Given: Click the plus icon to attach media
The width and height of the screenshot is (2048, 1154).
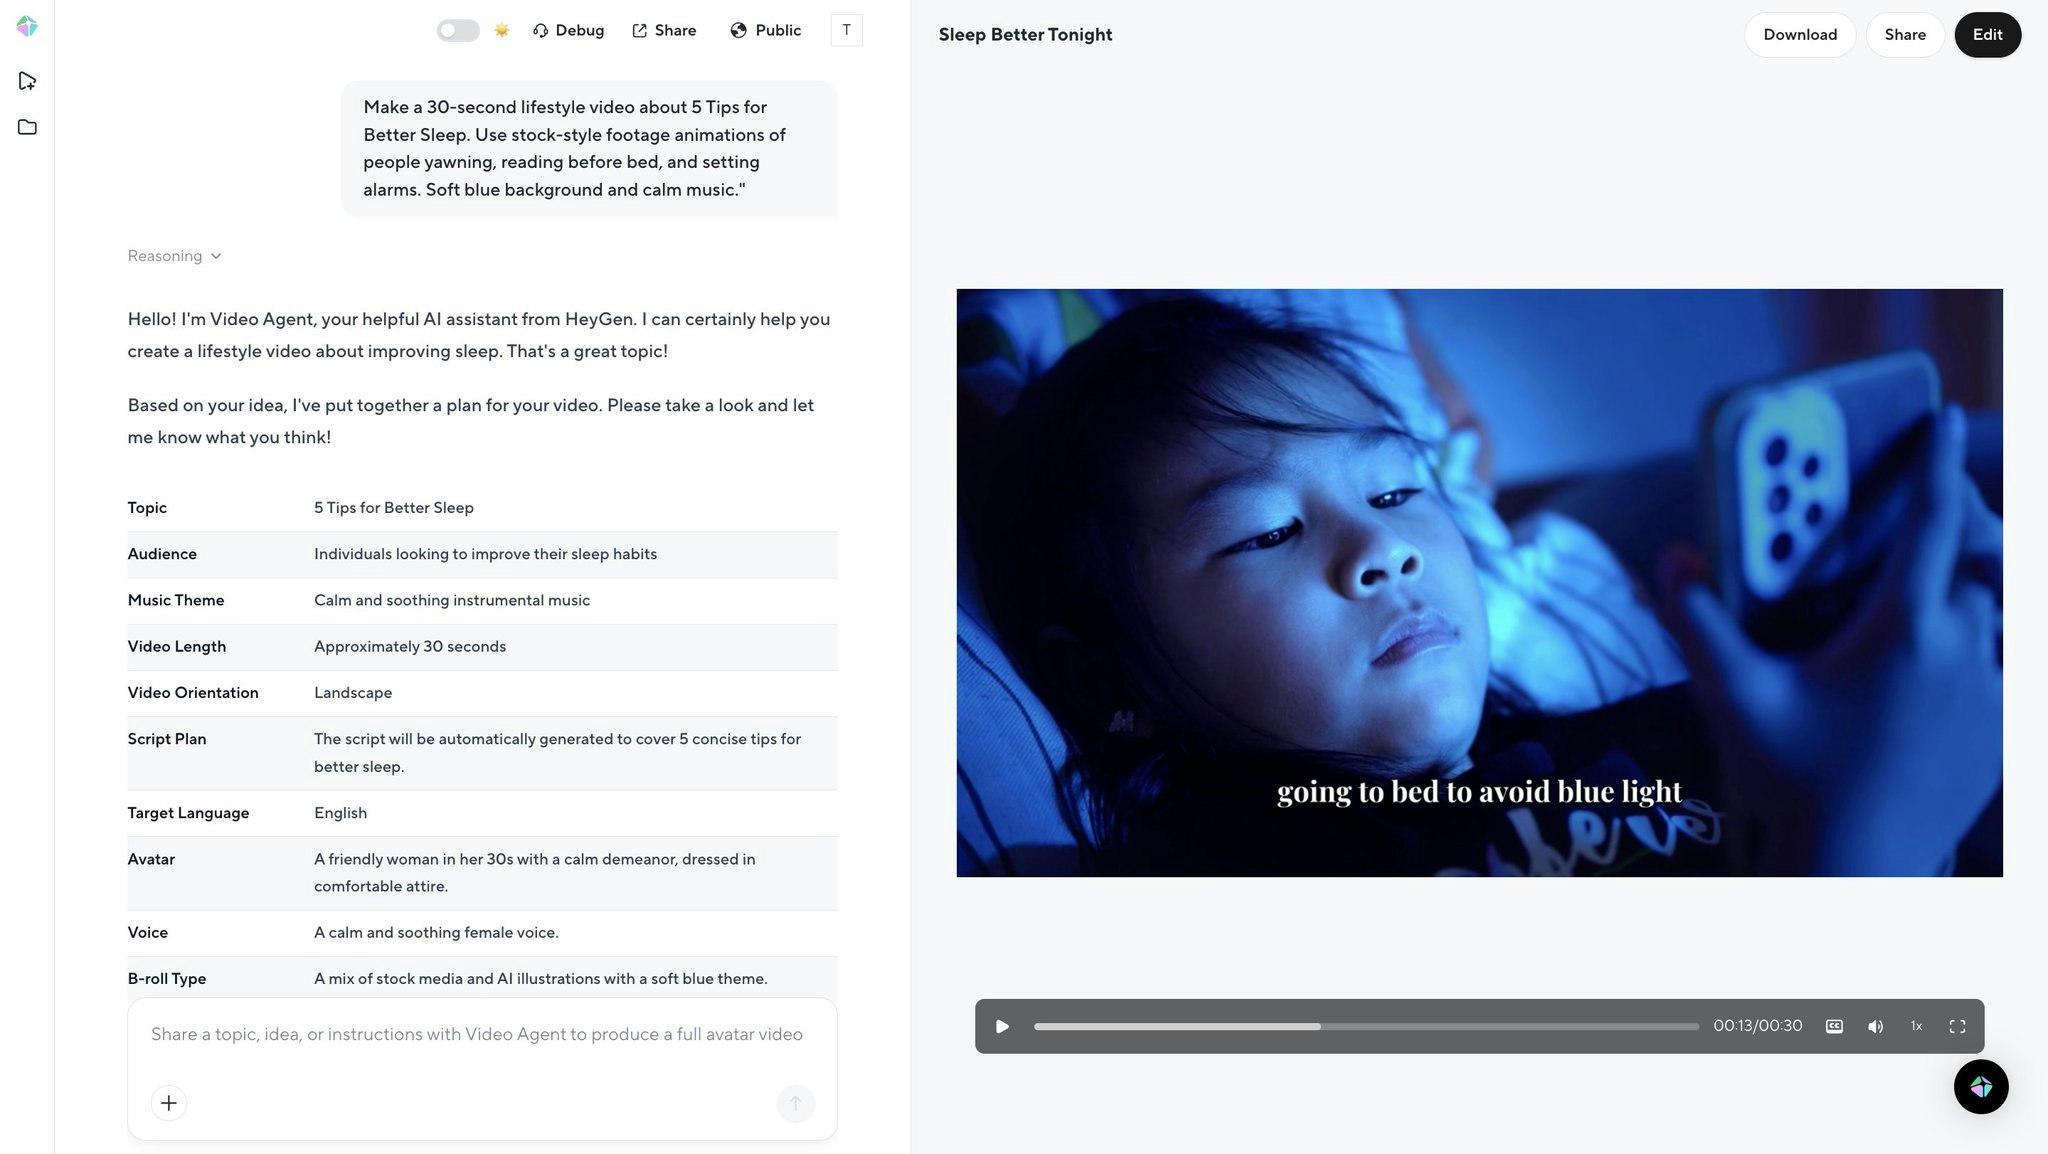Looking at the screenshot, I should (168, 1103).
